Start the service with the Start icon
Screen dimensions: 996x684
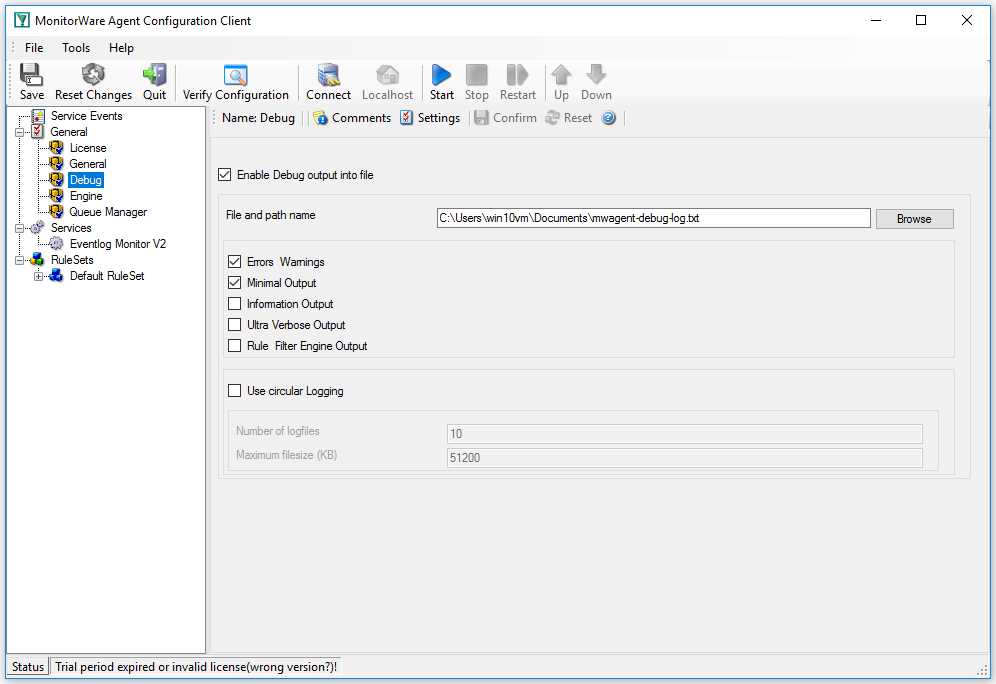[441, 75]
